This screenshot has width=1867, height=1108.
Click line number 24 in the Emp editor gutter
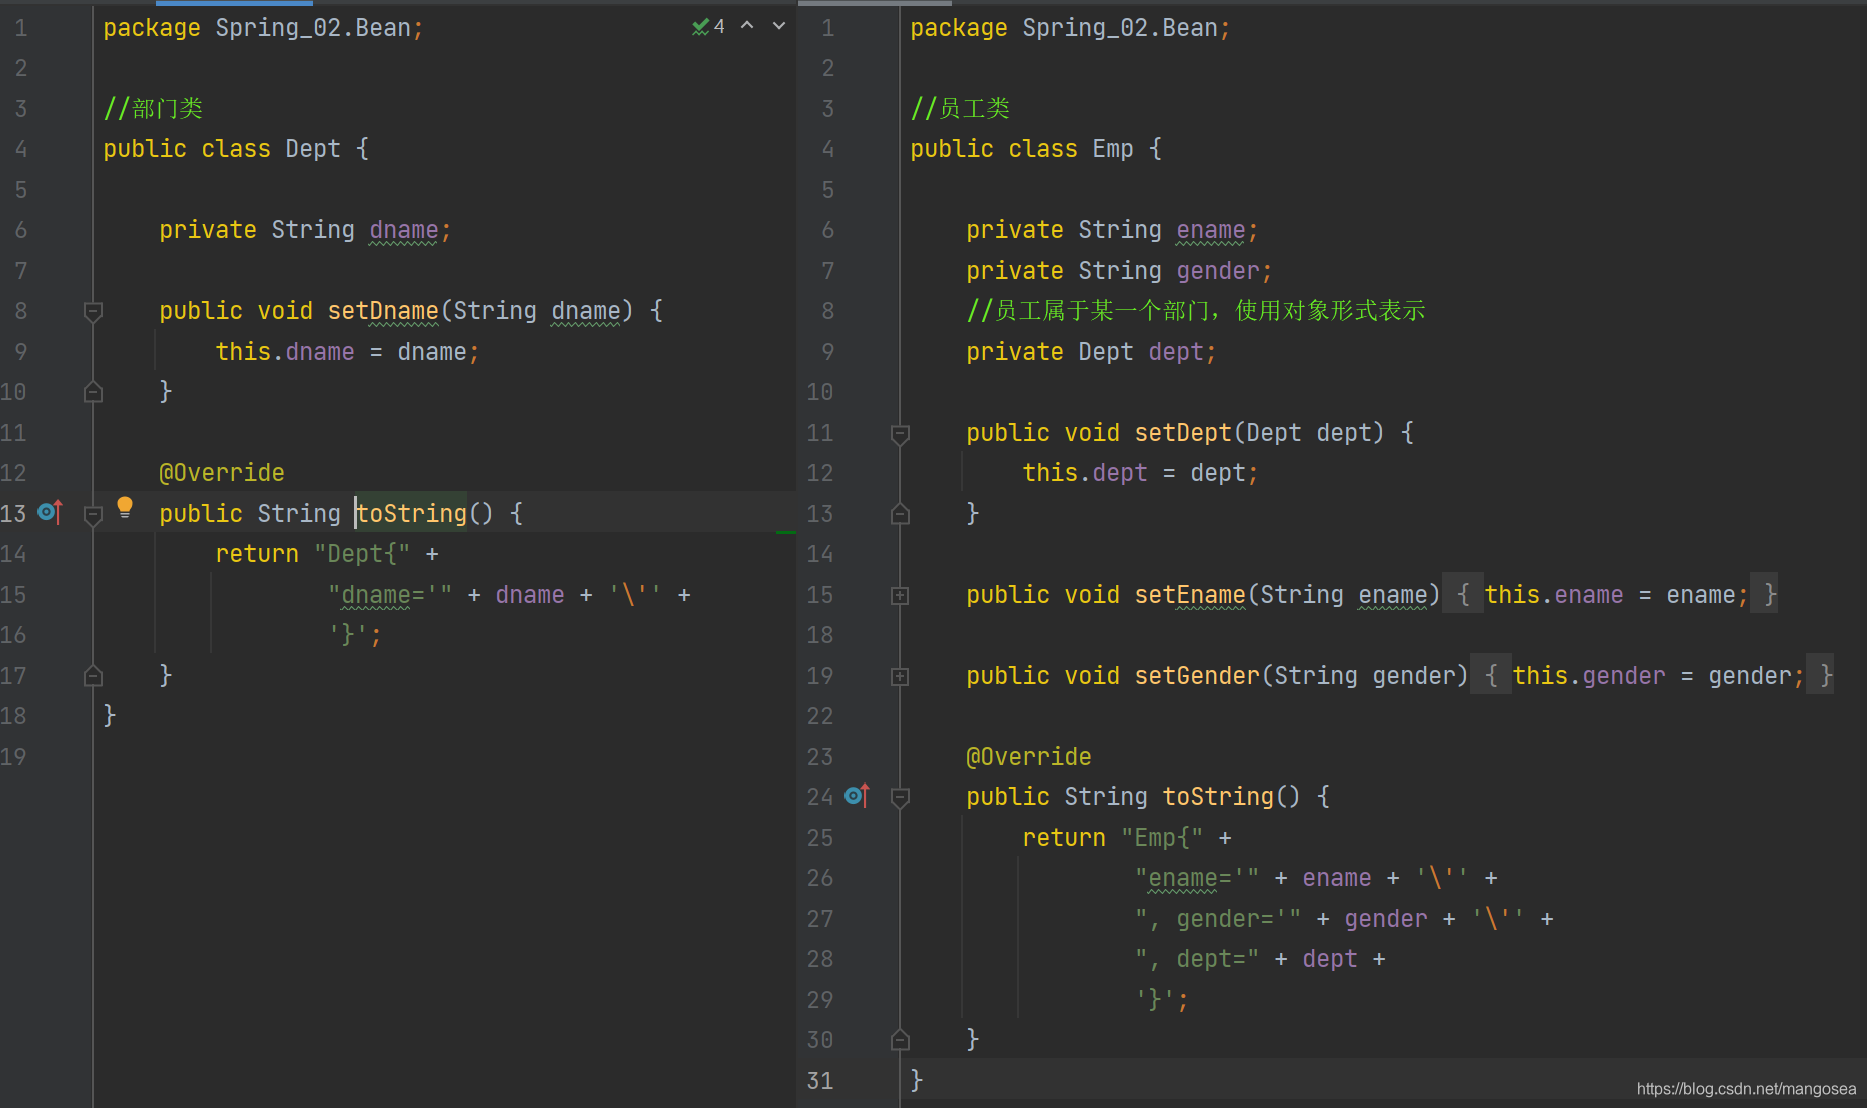(820, 797)
